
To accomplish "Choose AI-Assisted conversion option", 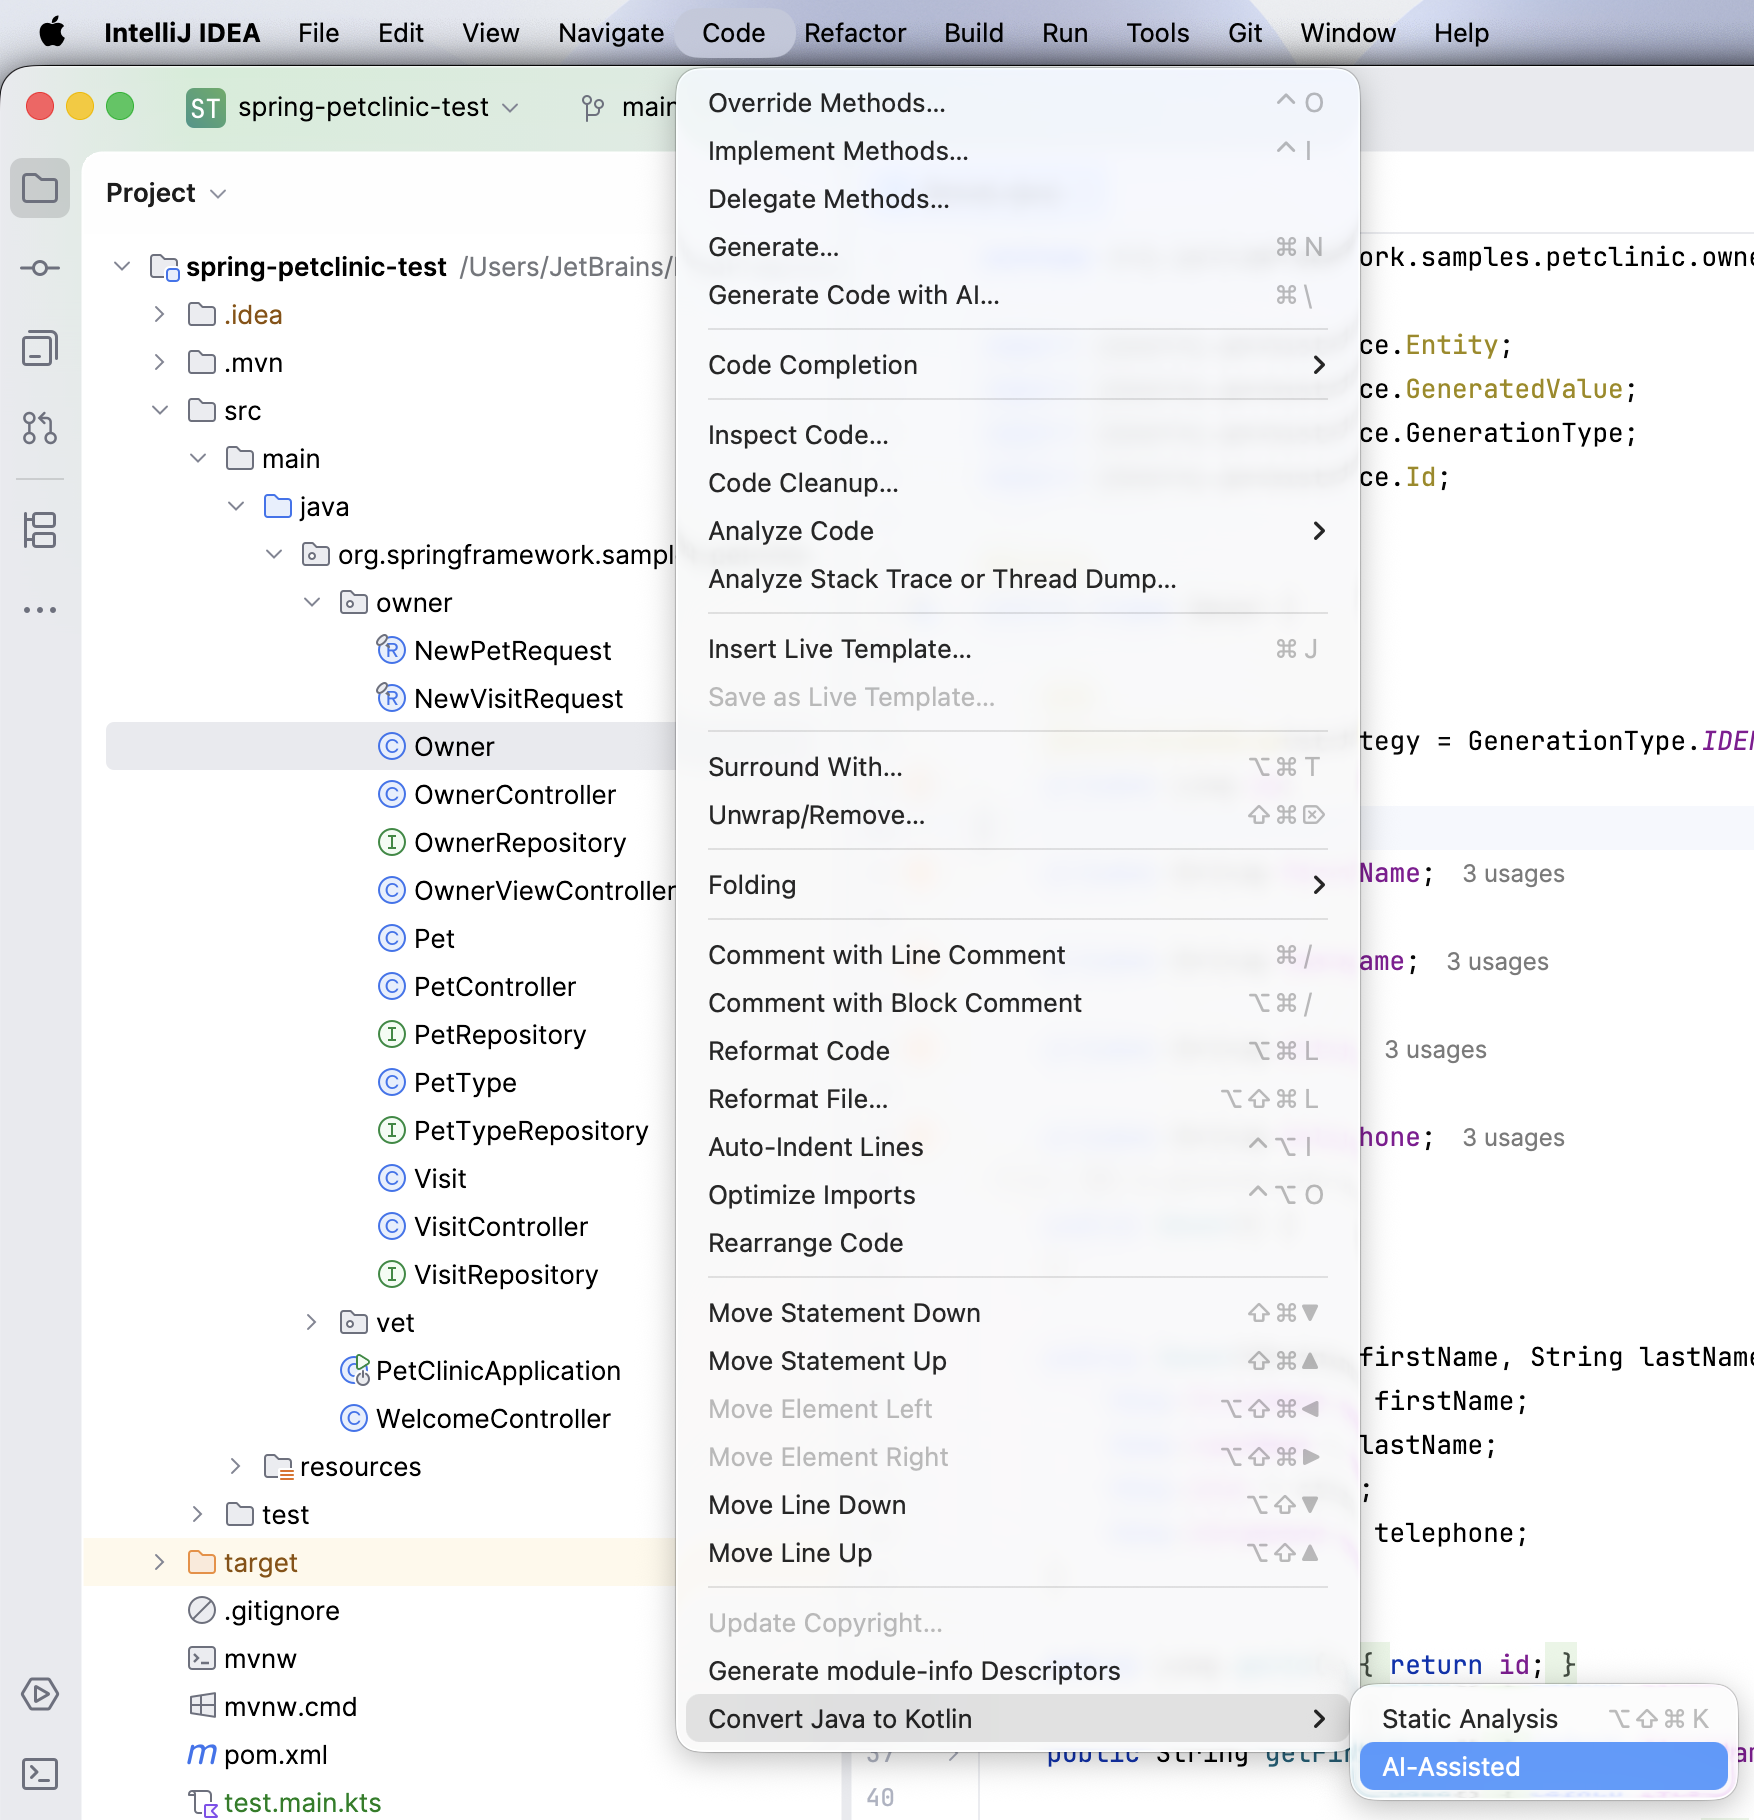I will [x=1544, y=1767].
